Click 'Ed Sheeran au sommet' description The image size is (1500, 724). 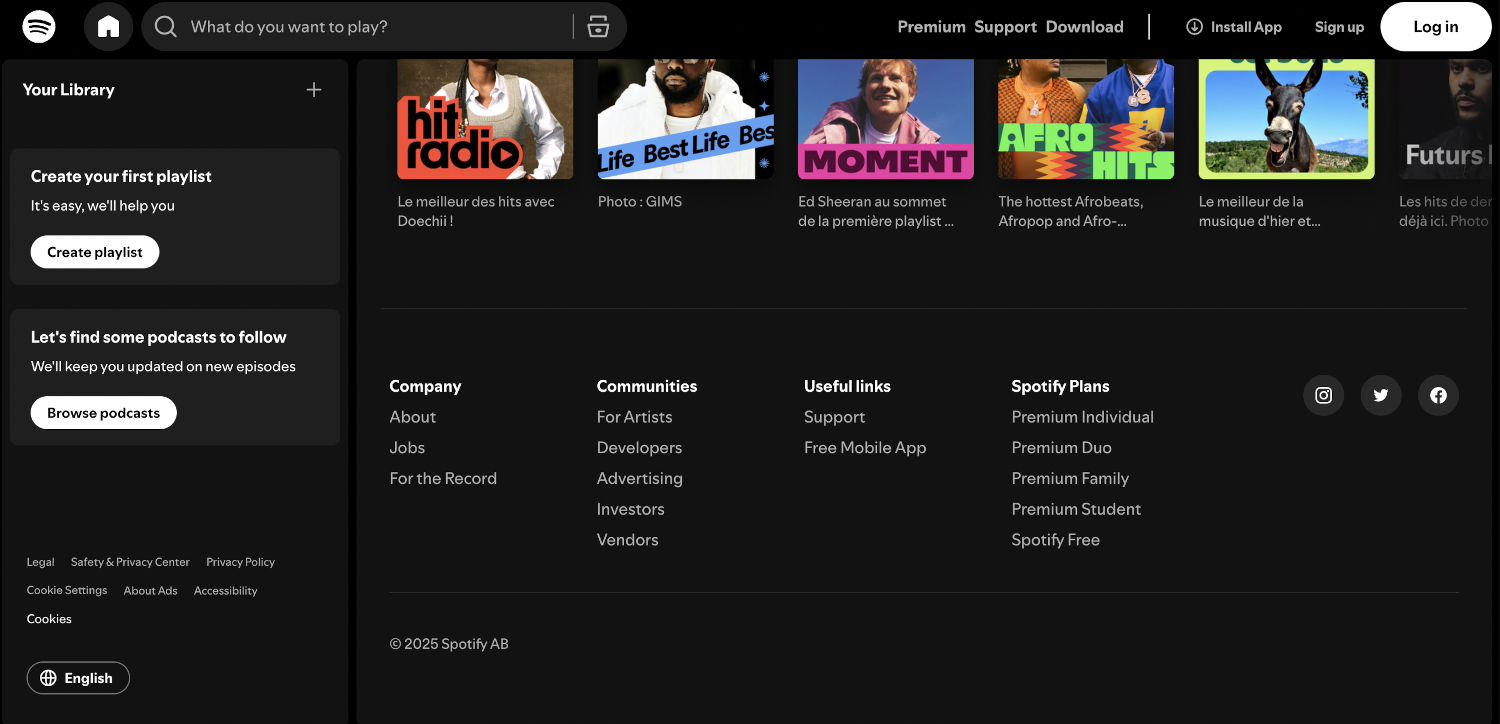(x=876, y=211)
